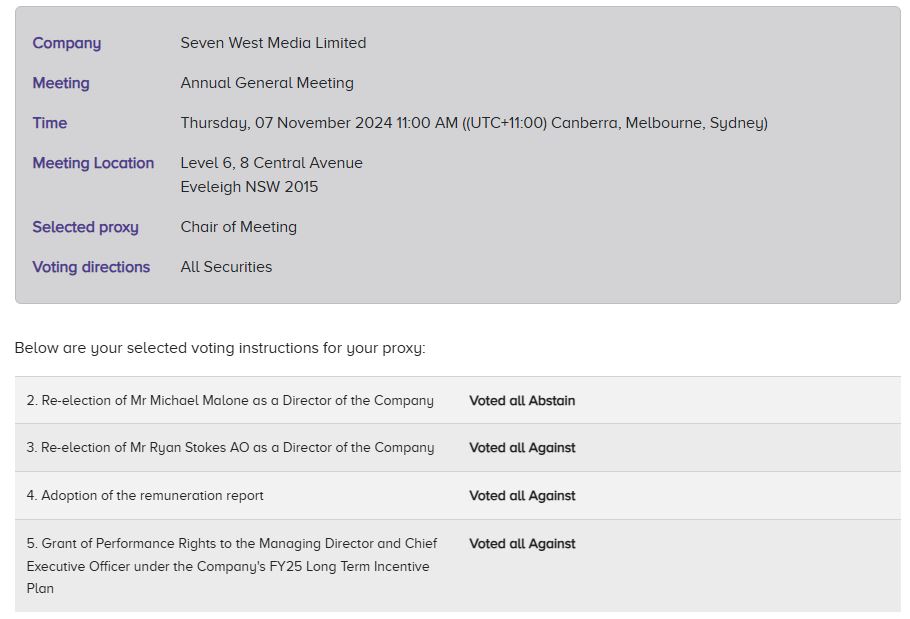Click the Meeting Location label

click(x=93, y=163)
